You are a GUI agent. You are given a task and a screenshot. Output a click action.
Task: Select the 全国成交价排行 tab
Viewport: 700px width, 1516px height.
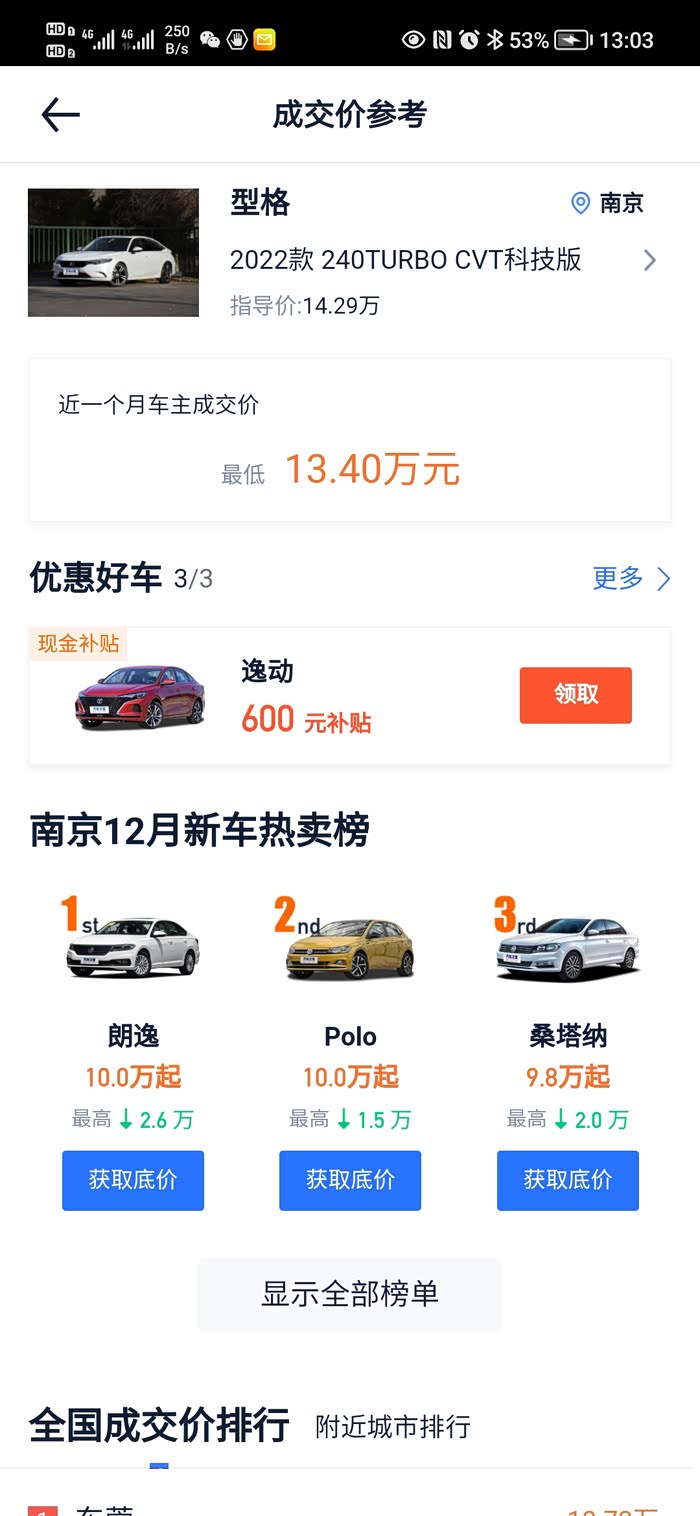click(x=159, y=1424)
